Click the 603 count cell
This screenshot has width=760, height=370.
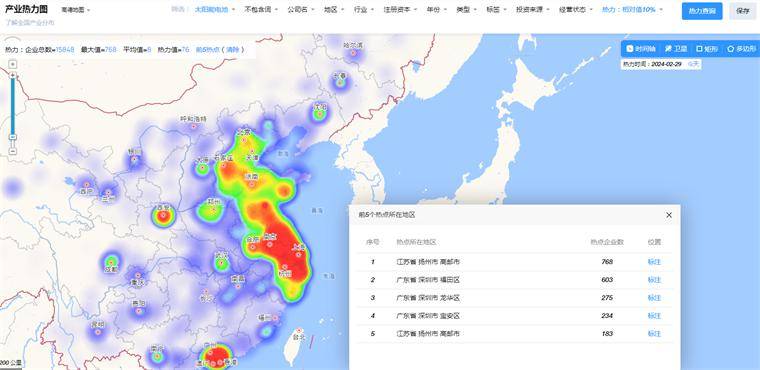tap(607, 280)
